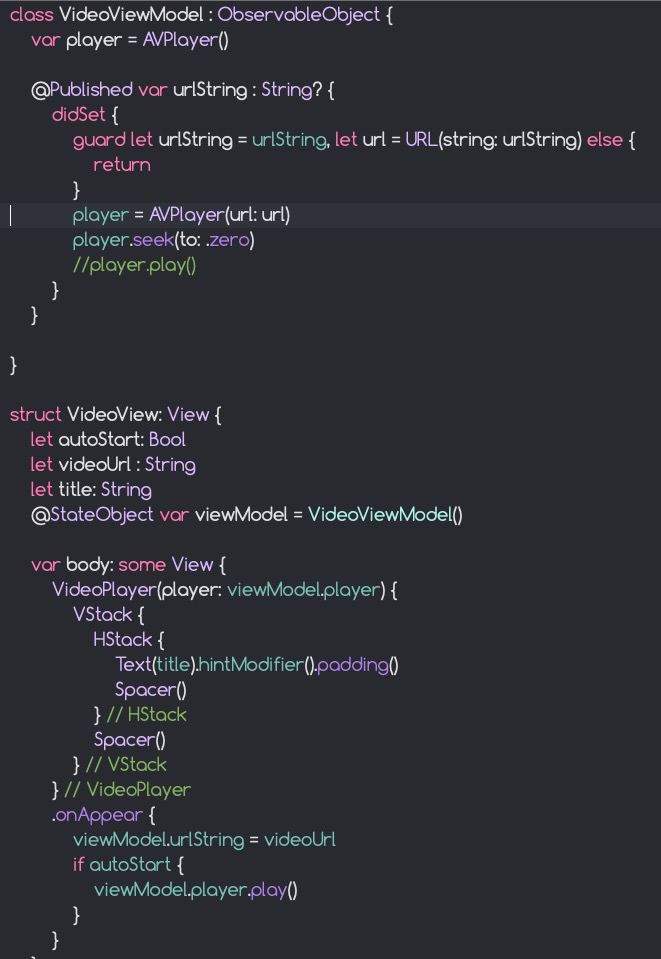Click the 'class' keyword on first line
The image size is (661, 959).
point(31,15)
